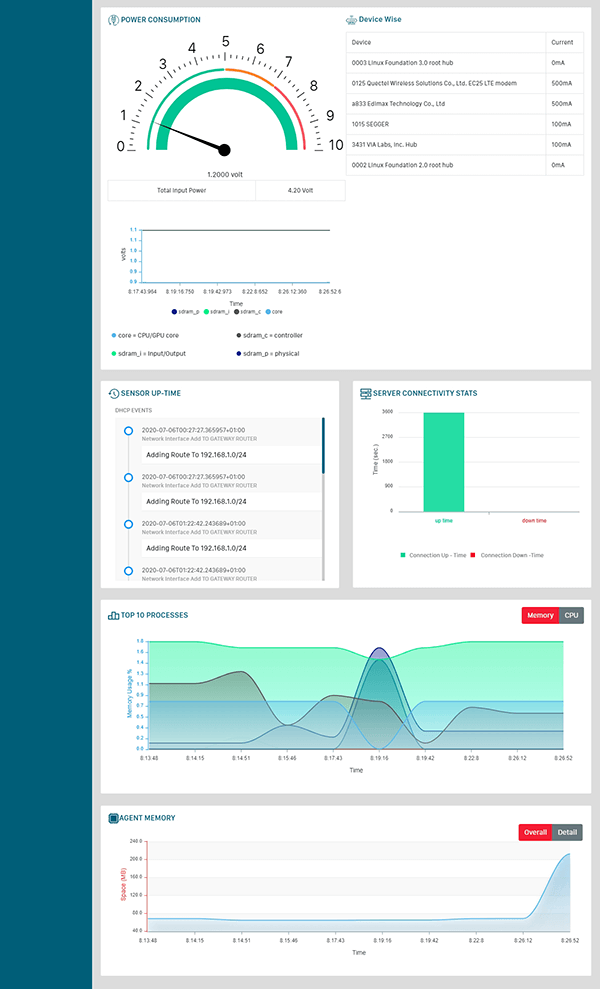Select Memory view for Top 10 Processes
This screenshot has height=989, width=600.
pos(540,616)
